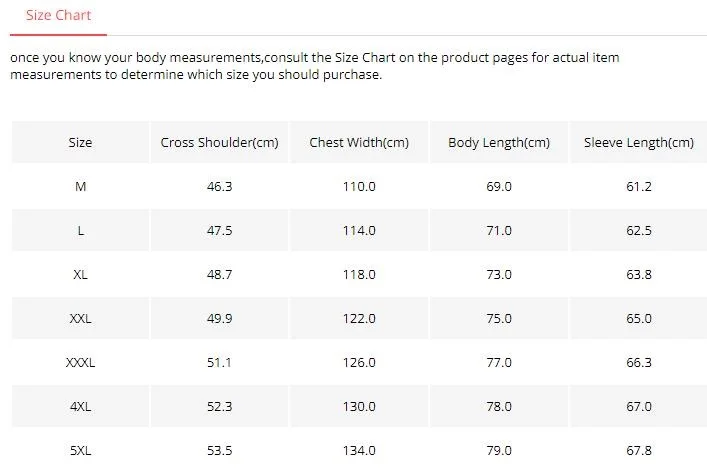This screenshot has width=707, height=476.
Task: Open the Size Chart tab
Action: (58, 16)
